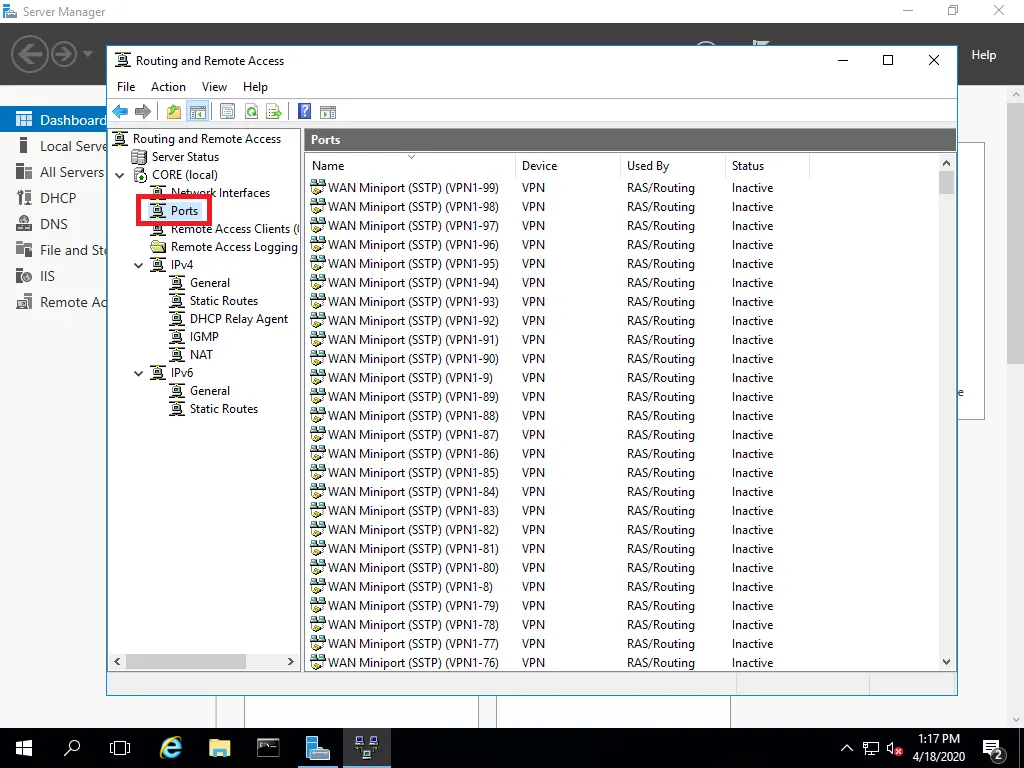This screenshot has width=1024, height=768.
Task: Collapse the IPv4 tree node
Action: coord(139,265)
